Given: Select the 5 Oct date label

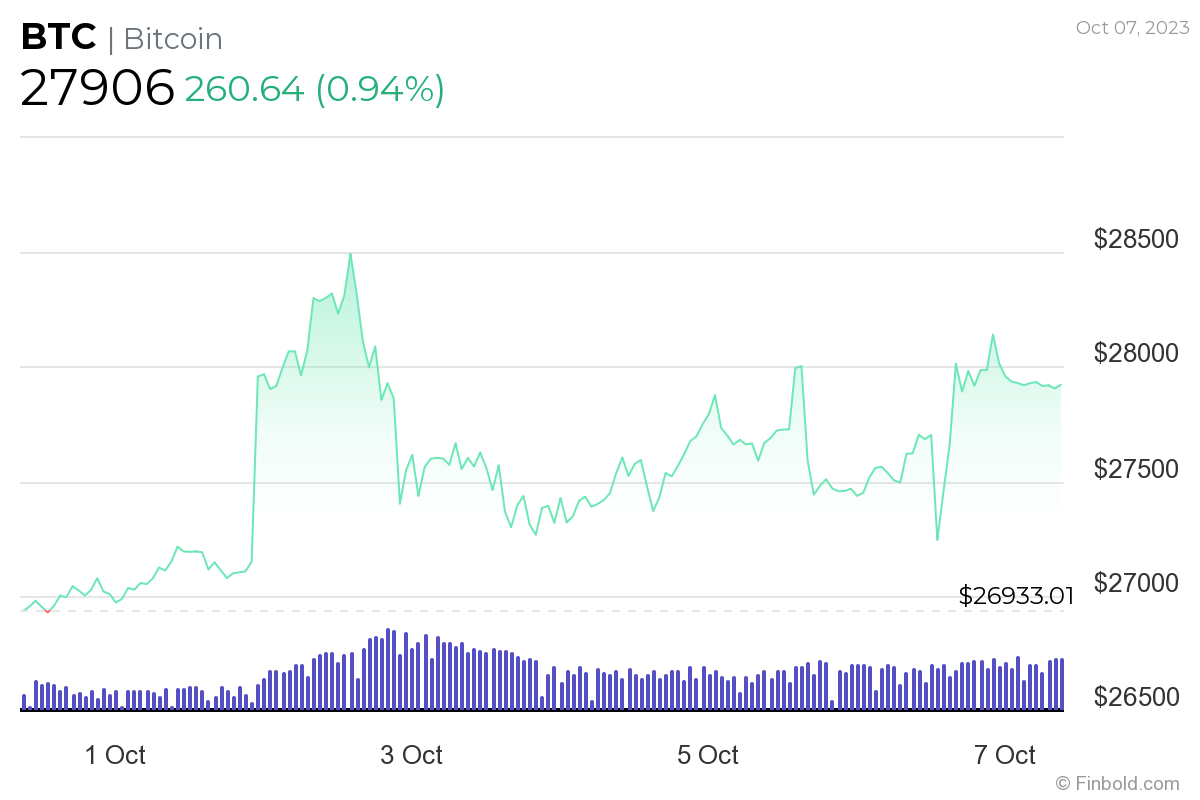Looking at the screenshot, I should tap(707, 756).
